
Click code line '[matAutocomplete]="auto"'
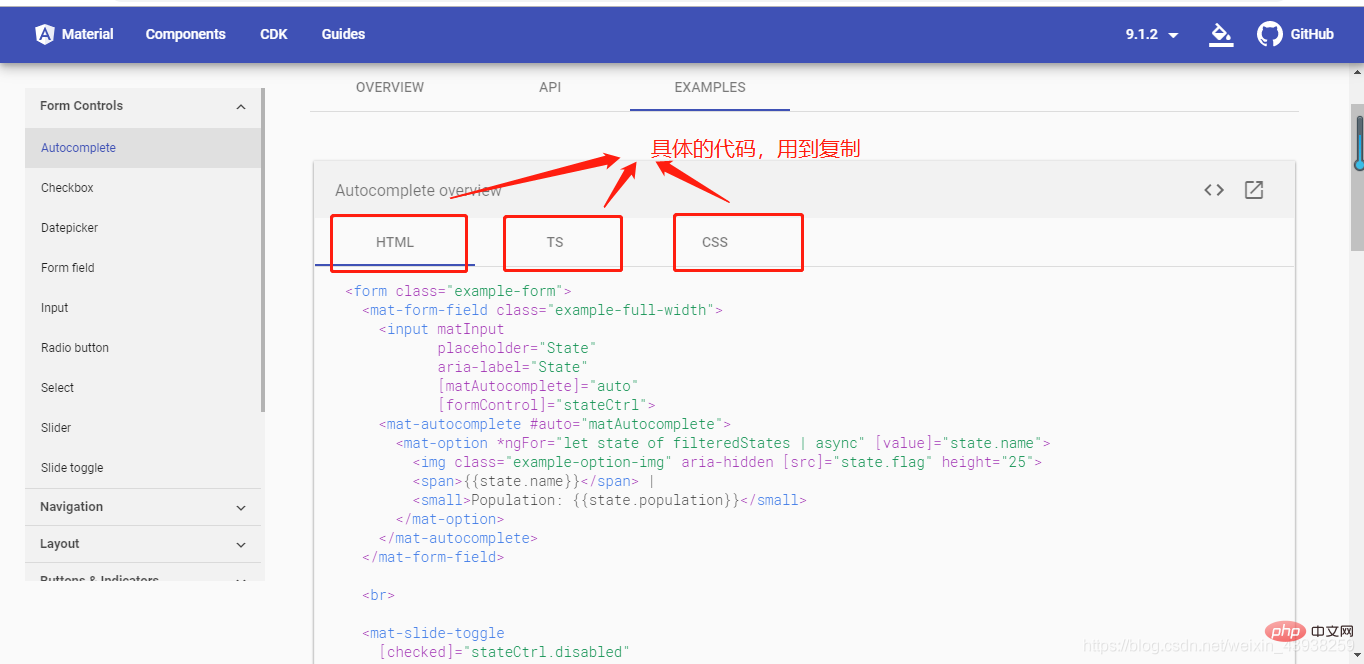tap(537, 386)
